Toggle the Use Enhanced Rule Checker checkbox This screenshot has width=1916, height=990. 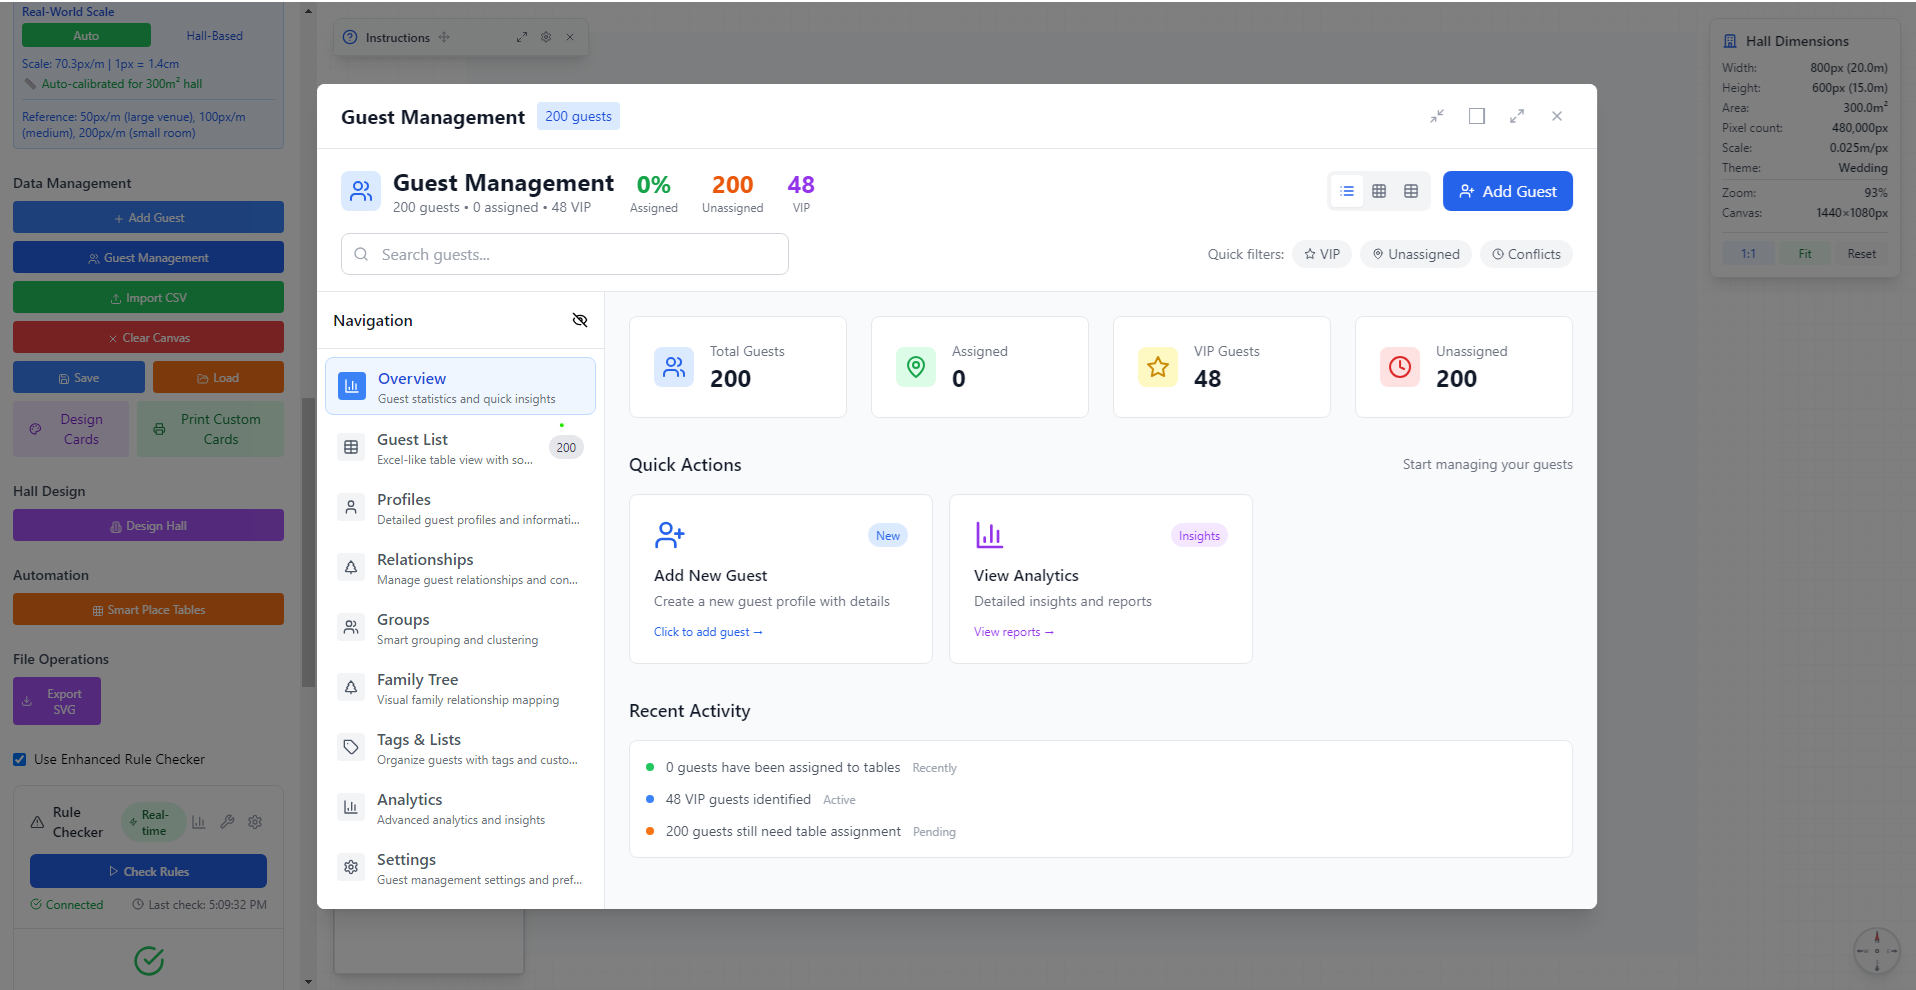click(x=19, y=759)
